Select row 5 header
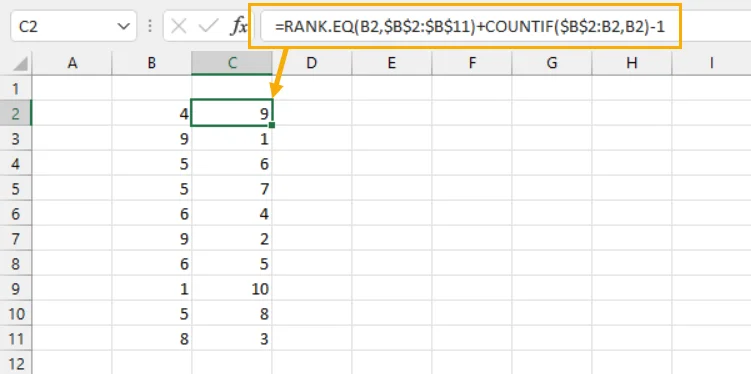Screen dimensions: 751x374 point(16,189)
